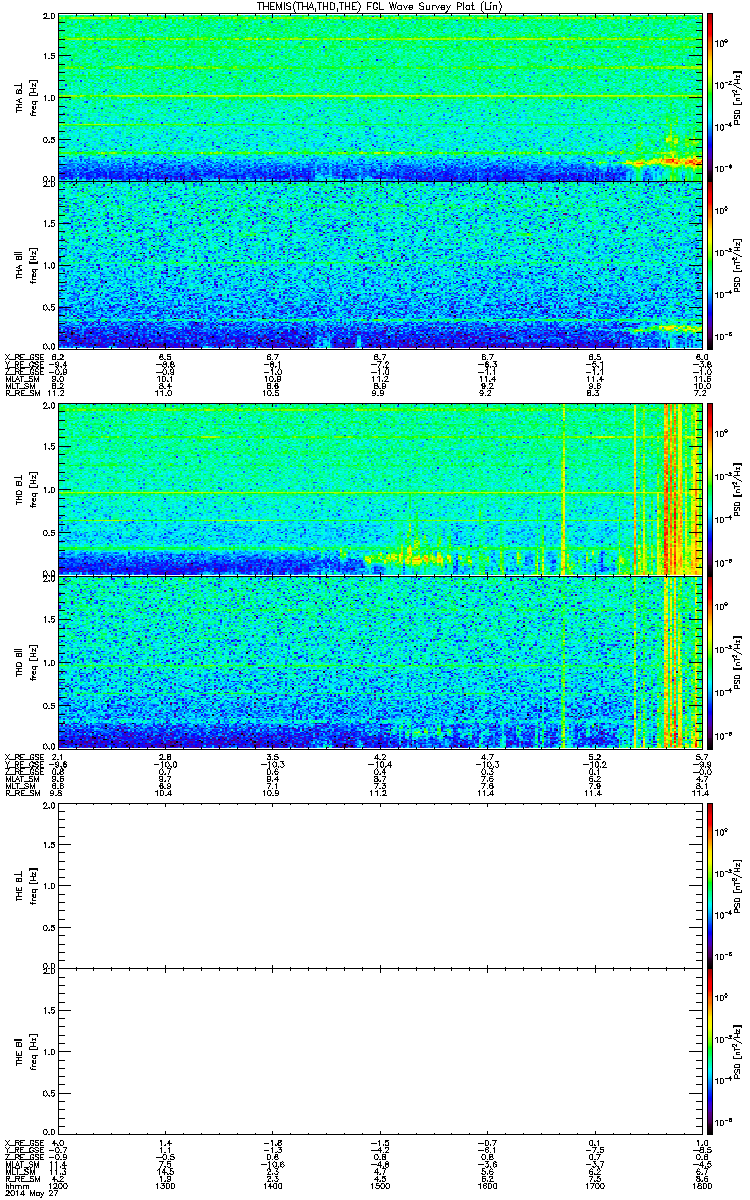Click the PSD color bar beside THA BII panel

pyautogui.click(x=709, y=264)
